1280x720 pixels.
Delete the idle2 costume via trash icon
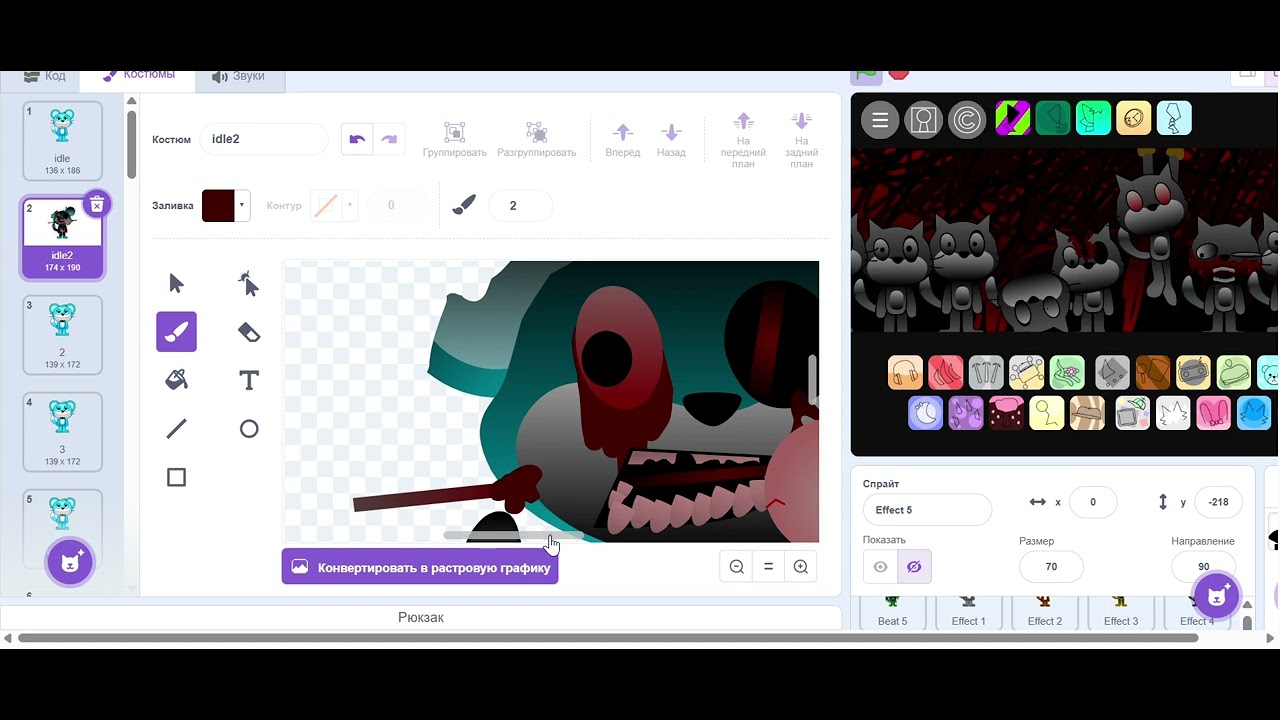[96, 204]
